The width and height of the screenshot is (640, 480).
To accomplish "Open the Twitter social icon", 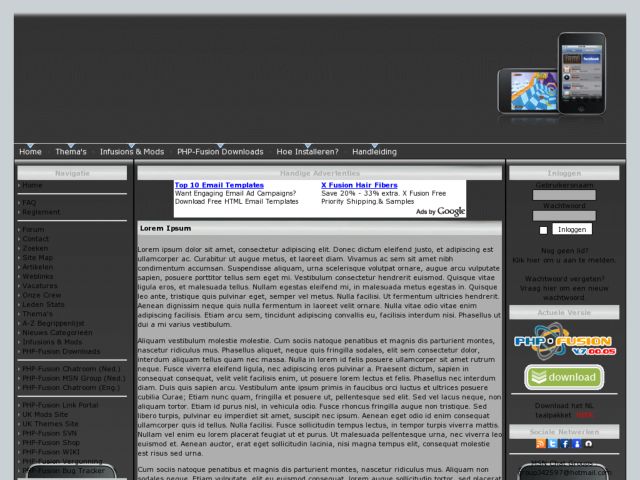I will tap(552, 443).
